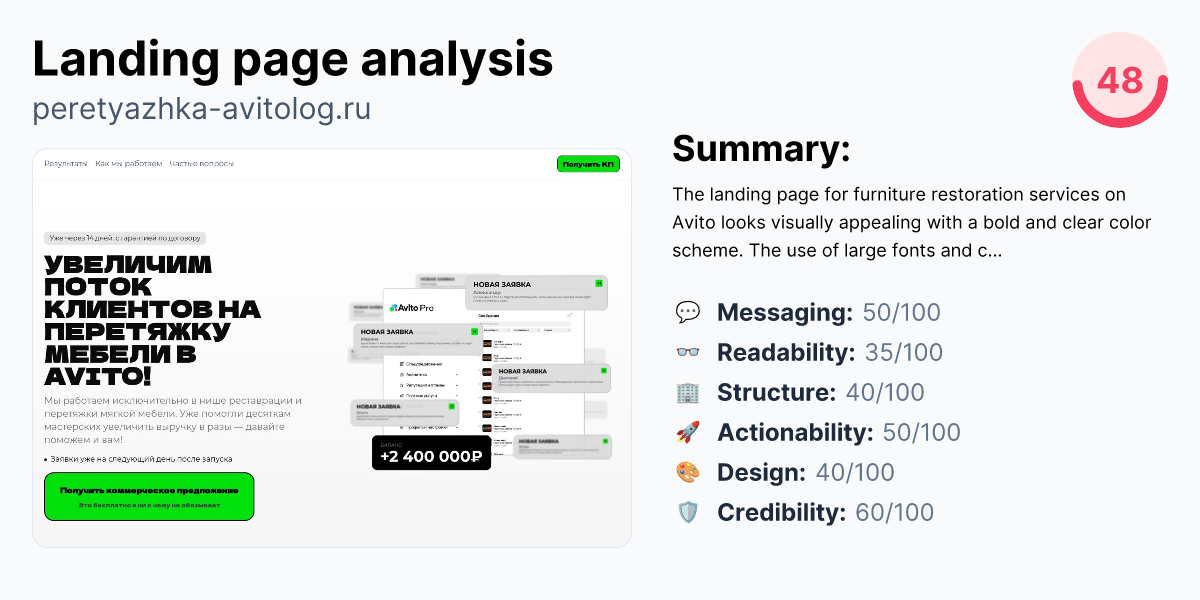This screenshot has height=600, width=1200.
Task: Click the Получить КП button
Action: (588, 163)
